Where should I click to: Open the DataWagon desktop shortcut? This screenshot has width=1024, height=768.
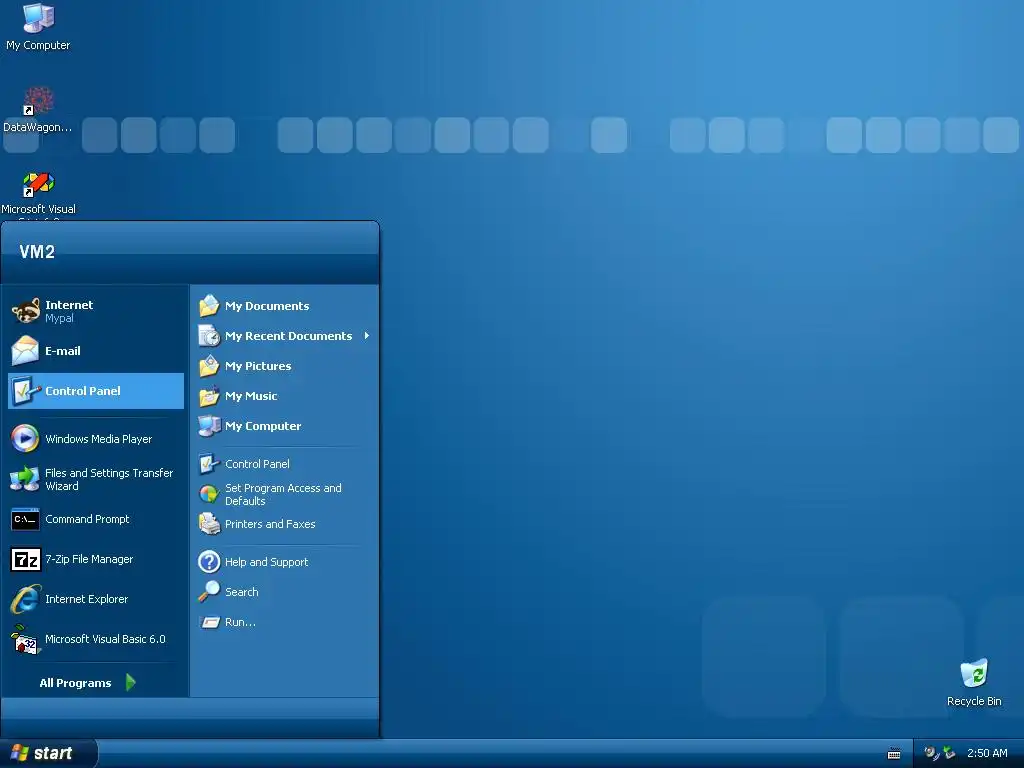[x=38, y=110]
